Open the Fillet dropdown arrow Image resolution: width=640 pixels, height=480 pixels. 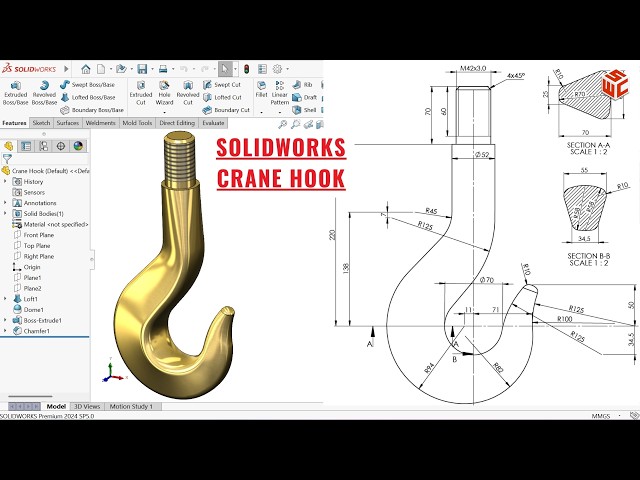261,112
